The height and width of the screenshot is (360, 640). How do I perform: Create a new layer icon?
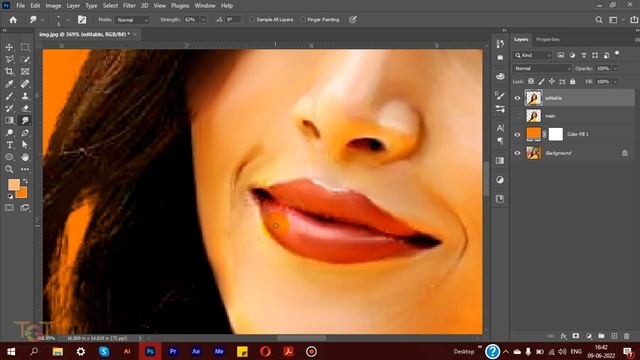[x=614, y=336]
